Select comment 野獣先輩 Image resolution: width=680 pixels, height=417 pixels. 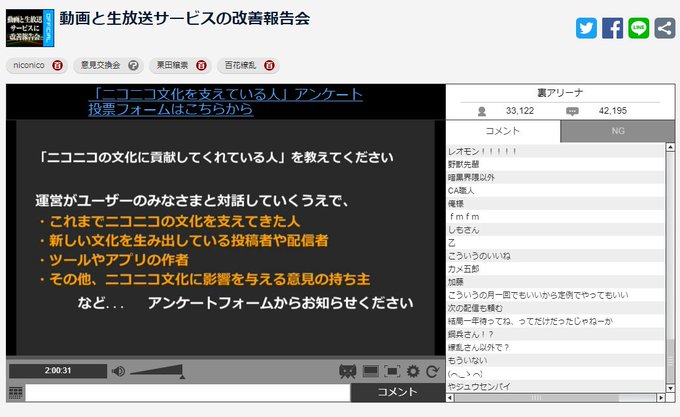(555, 164)
